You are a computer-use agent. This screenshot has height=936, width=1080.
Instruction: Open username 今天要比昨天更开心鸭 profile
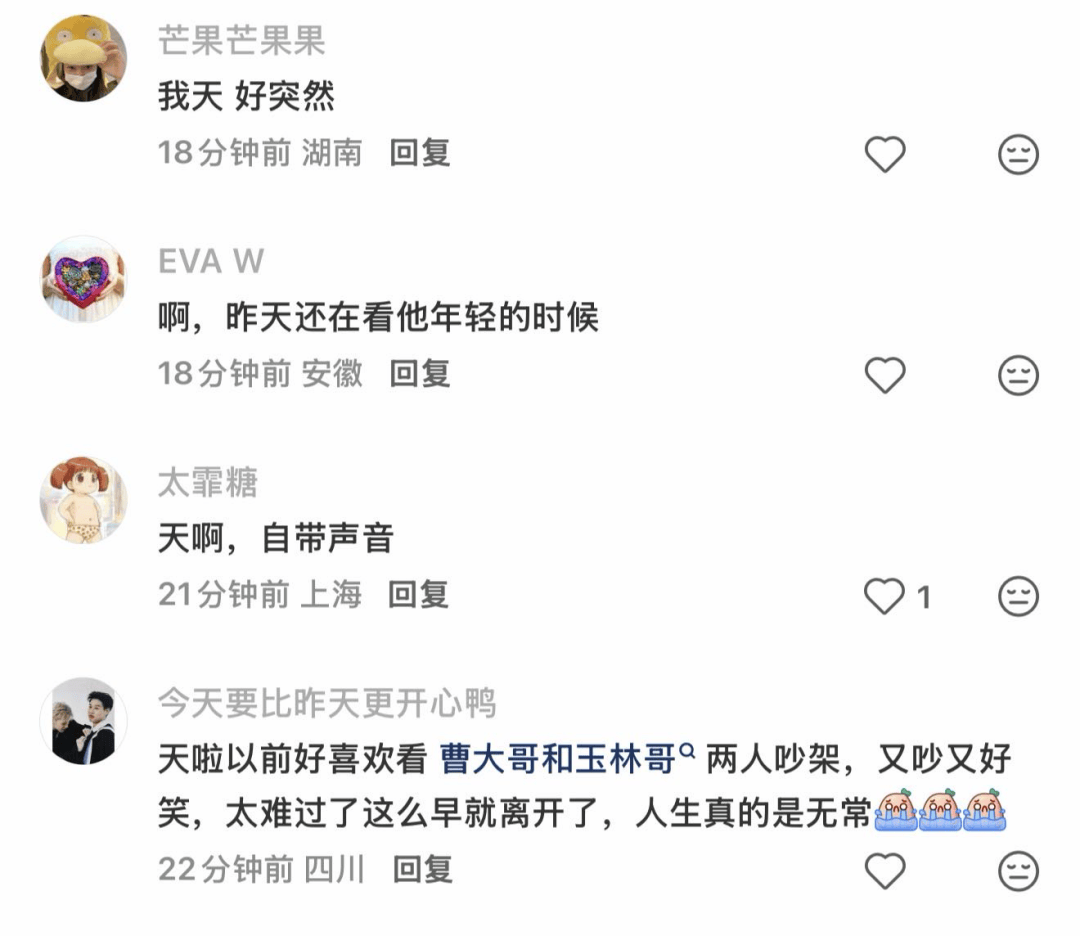click(x=327, y=703)
